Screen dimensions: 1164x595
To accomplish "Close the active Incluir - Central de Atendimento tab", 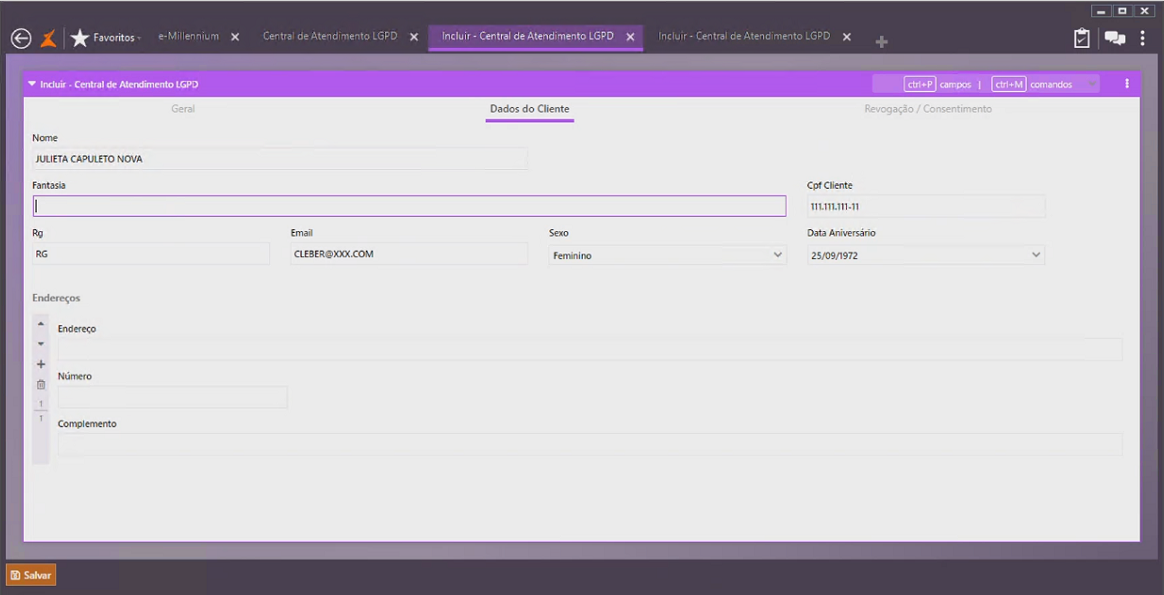I will pyautogui.click(x=630, y=36).
